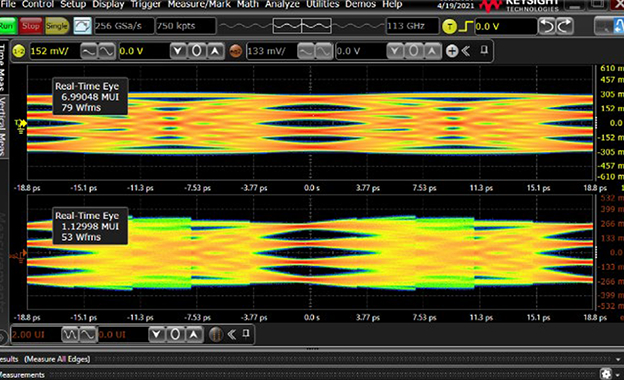The width and height of the screenshot is (624, 380).
Task: Click the round horizontal setup icon
Action: [216, 335]
